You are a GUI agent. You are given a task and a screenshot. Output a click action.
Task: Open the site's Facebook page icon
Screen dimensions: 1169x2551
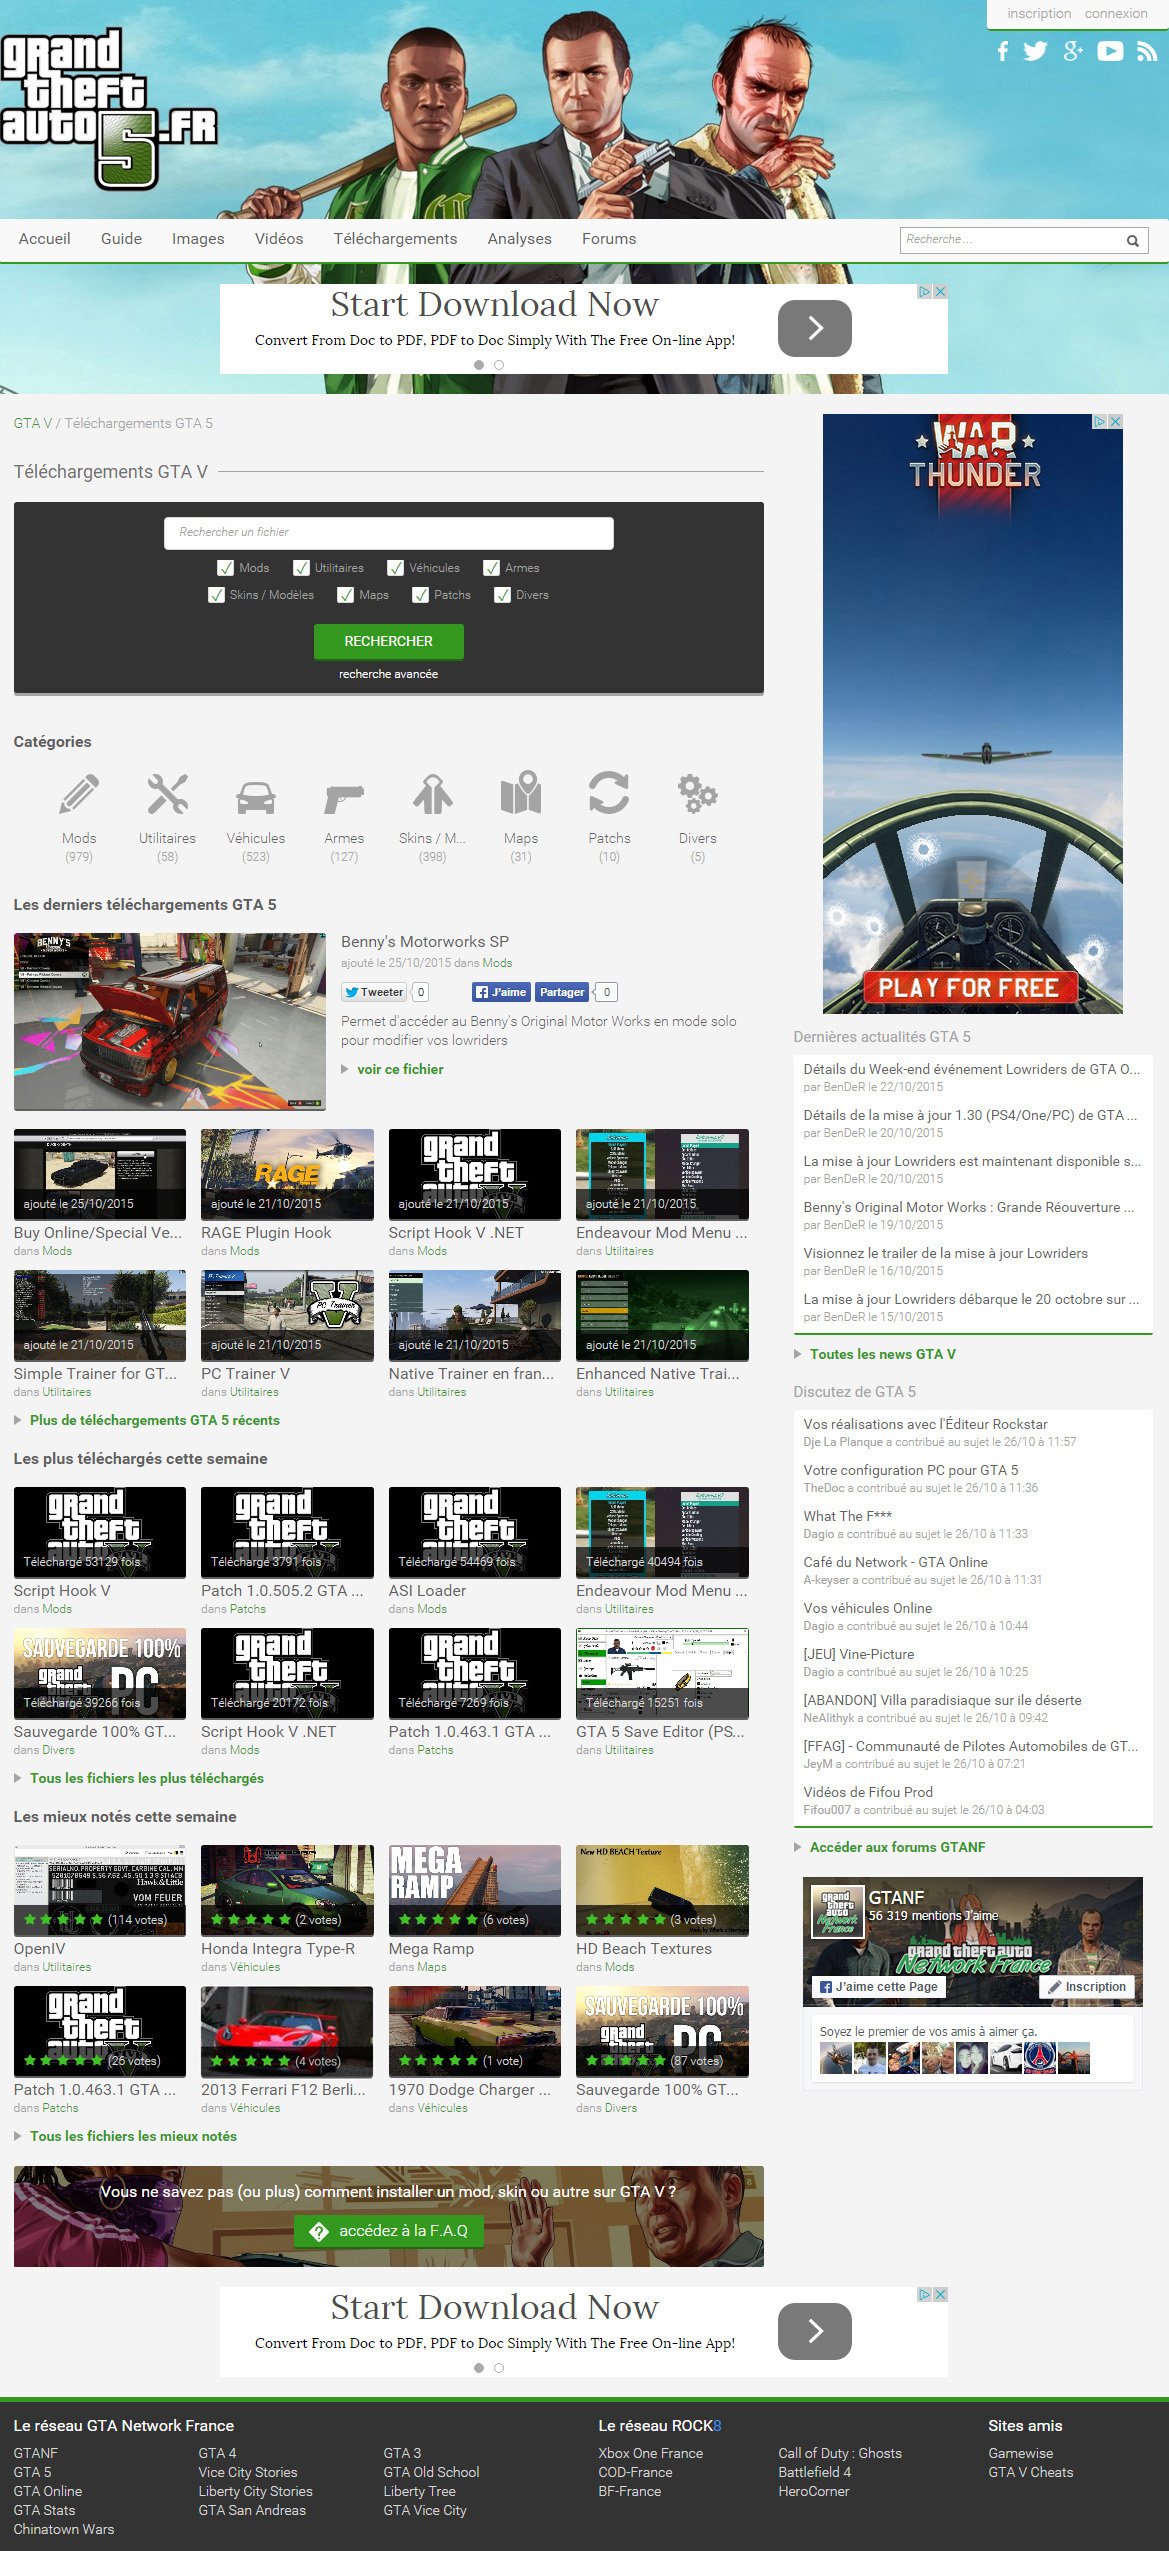coord(1002,51)
